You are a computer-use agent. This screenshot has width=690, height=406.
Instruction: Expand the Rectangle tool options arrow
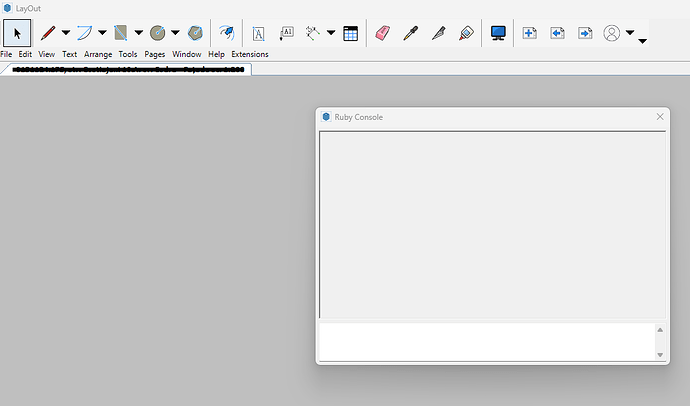click(139, 33)
